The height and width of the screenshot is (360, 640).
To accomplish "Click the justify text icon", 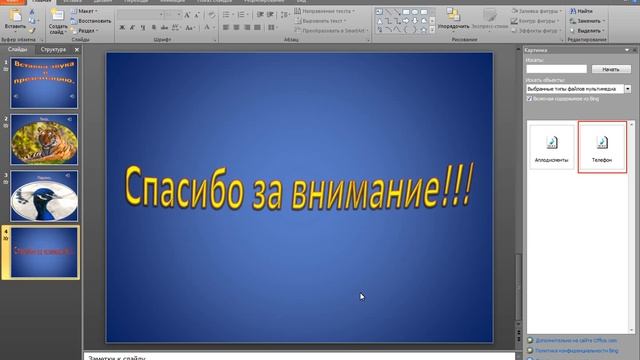I will click(x=257, y=28).
